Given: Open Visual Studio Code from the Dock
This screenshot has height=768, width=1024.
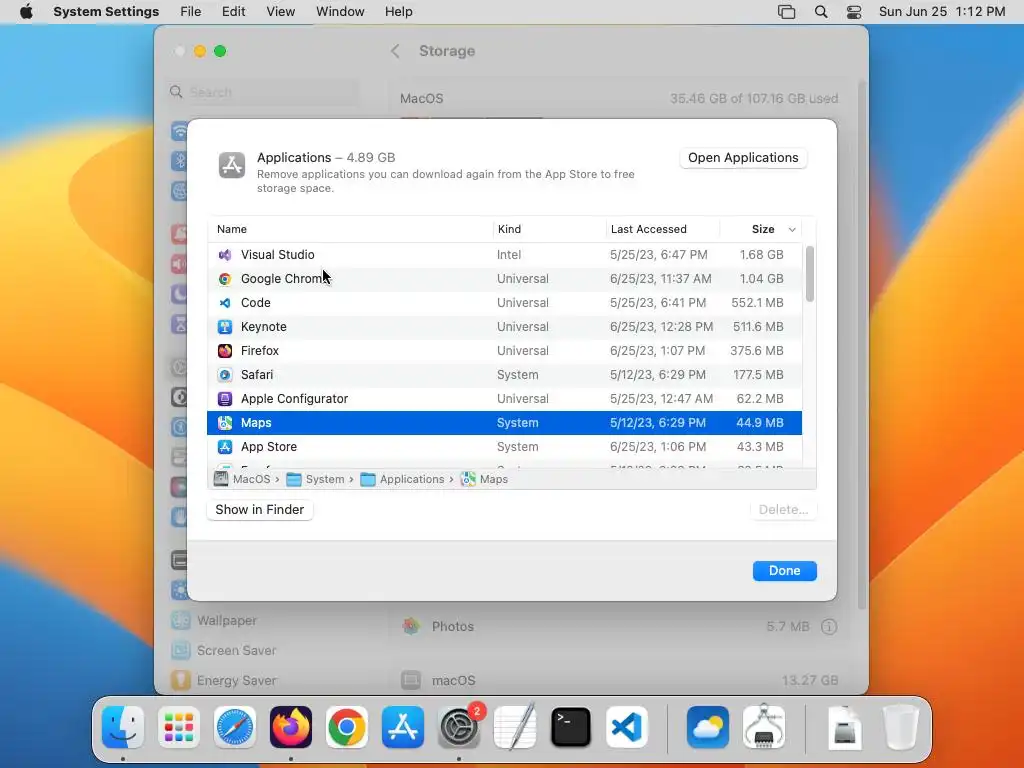Looking at the screenshot, I should (x=627, y=727).
